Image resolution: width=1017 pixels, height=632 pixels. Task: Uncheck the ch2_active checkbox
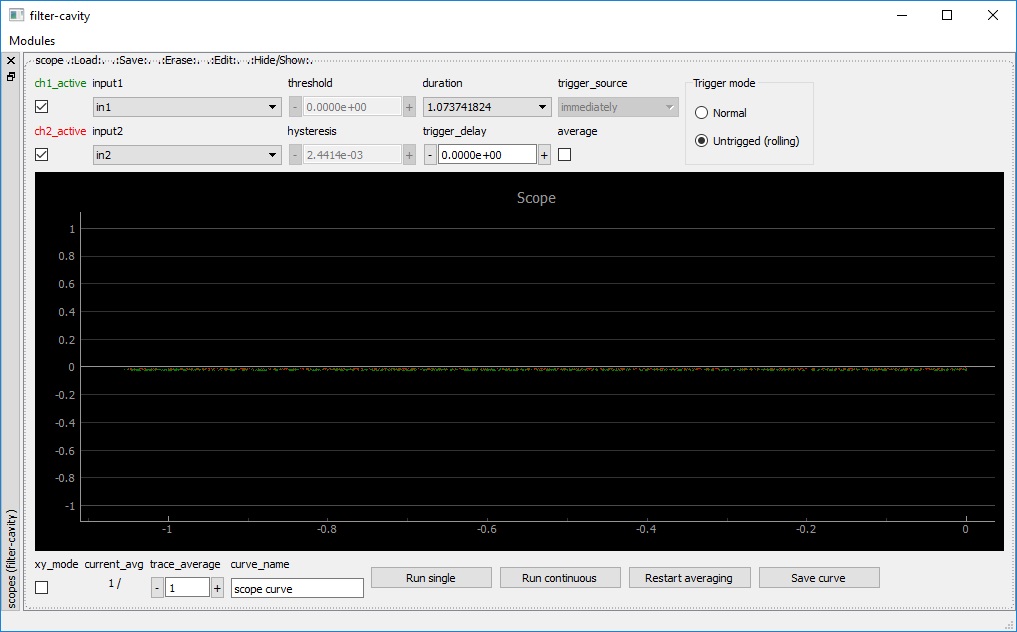click(42, 155)
